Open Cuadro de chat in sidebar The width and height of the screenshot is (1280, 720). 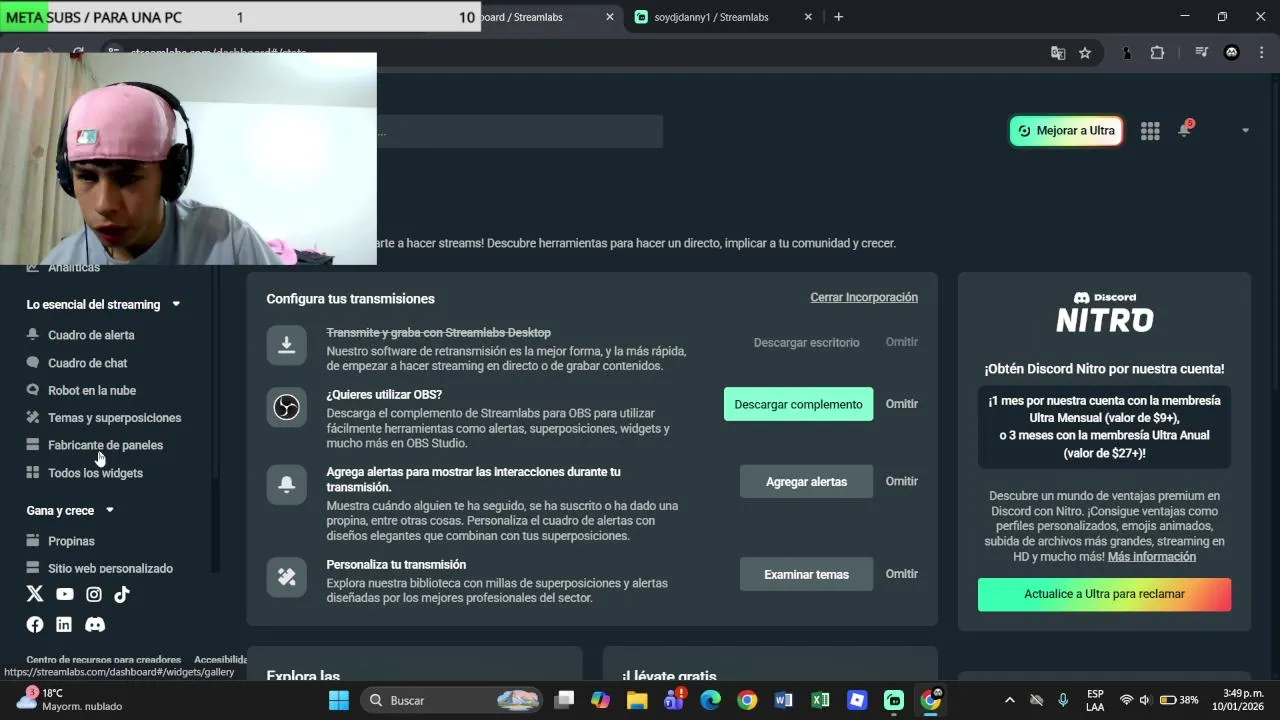[88, 363]
